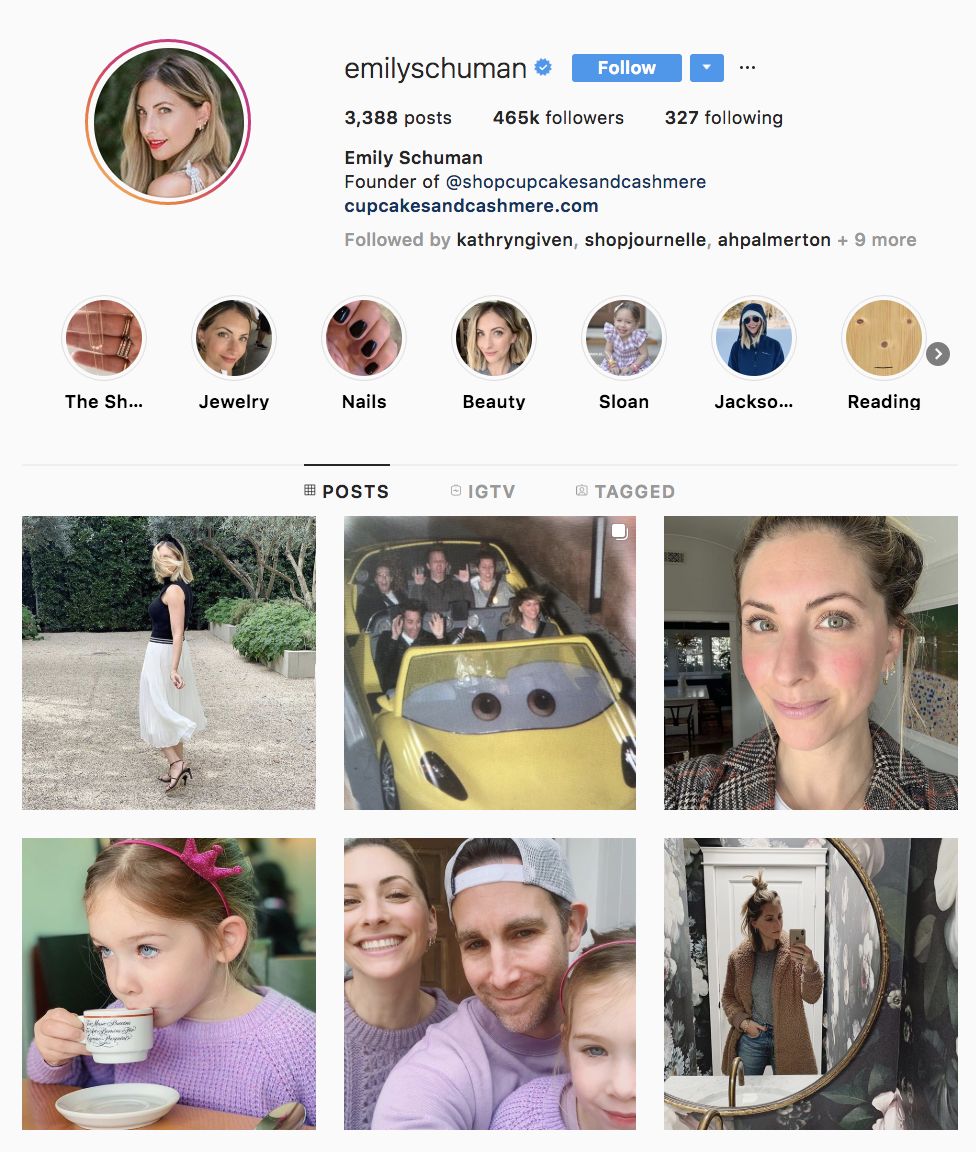Open the Jackso... story highlight

coord(754,339)
